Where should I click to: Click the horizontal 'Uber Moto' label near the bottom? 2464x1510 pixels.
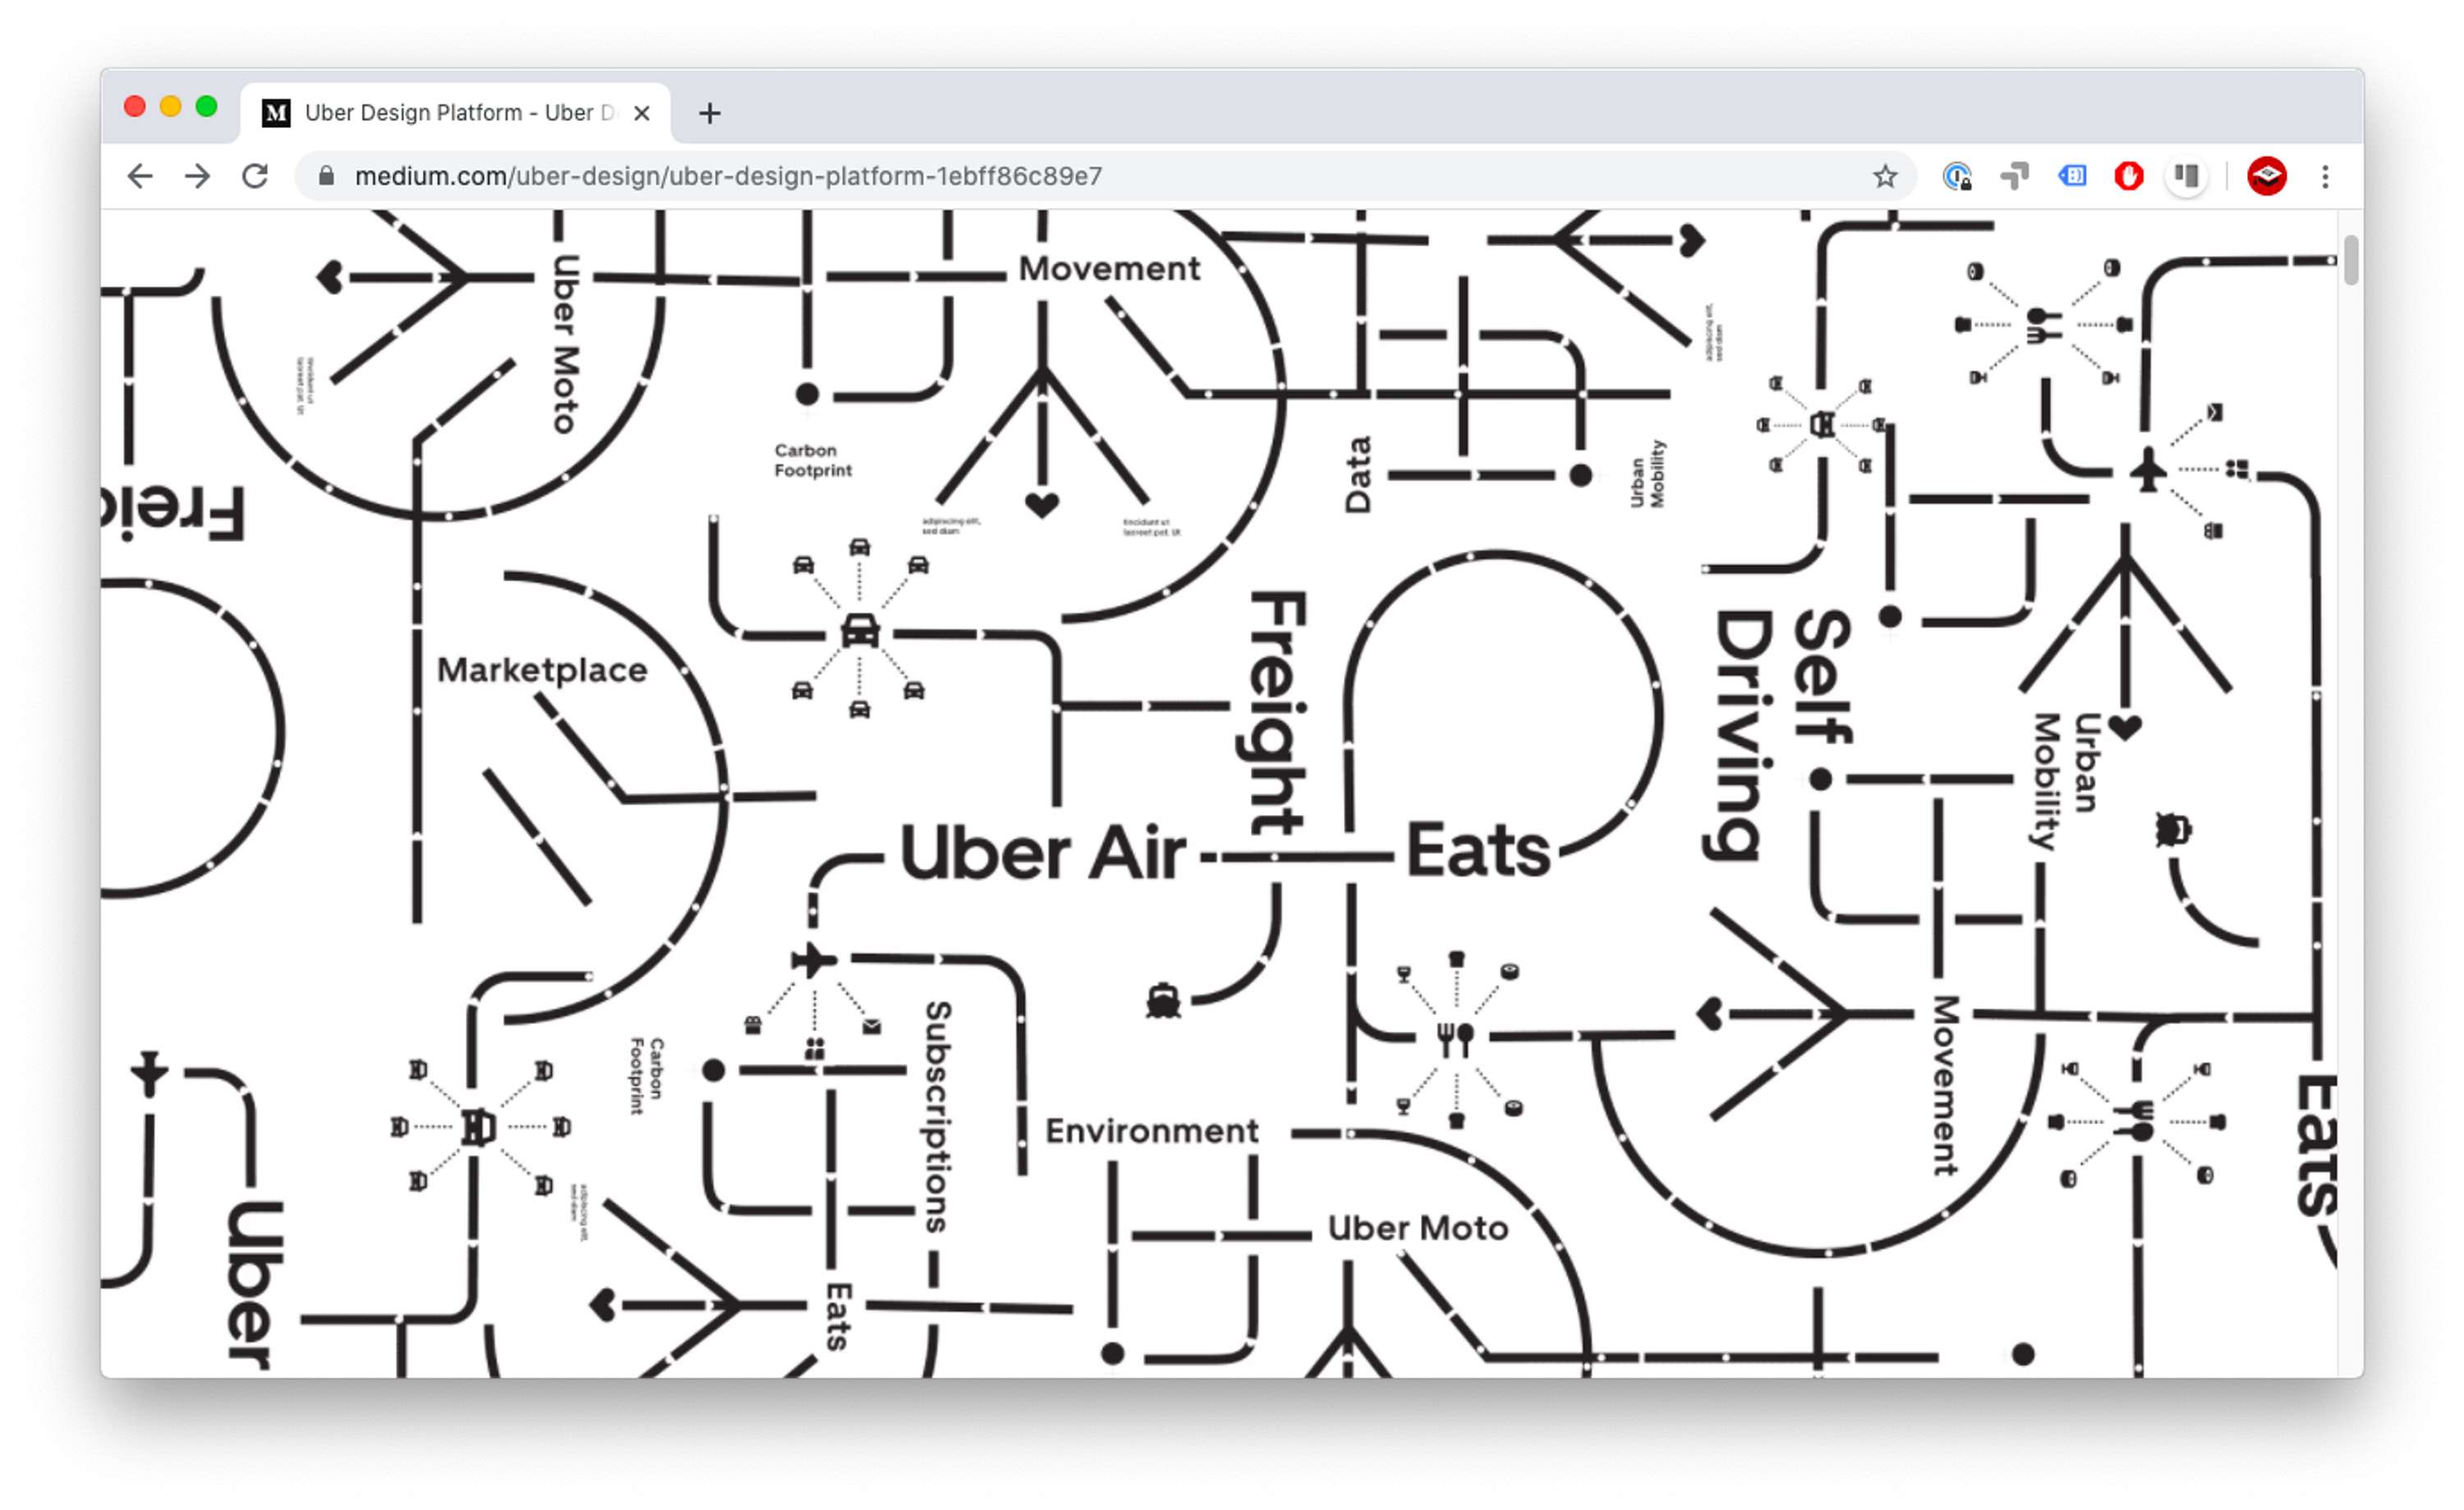(1417, 1228)
